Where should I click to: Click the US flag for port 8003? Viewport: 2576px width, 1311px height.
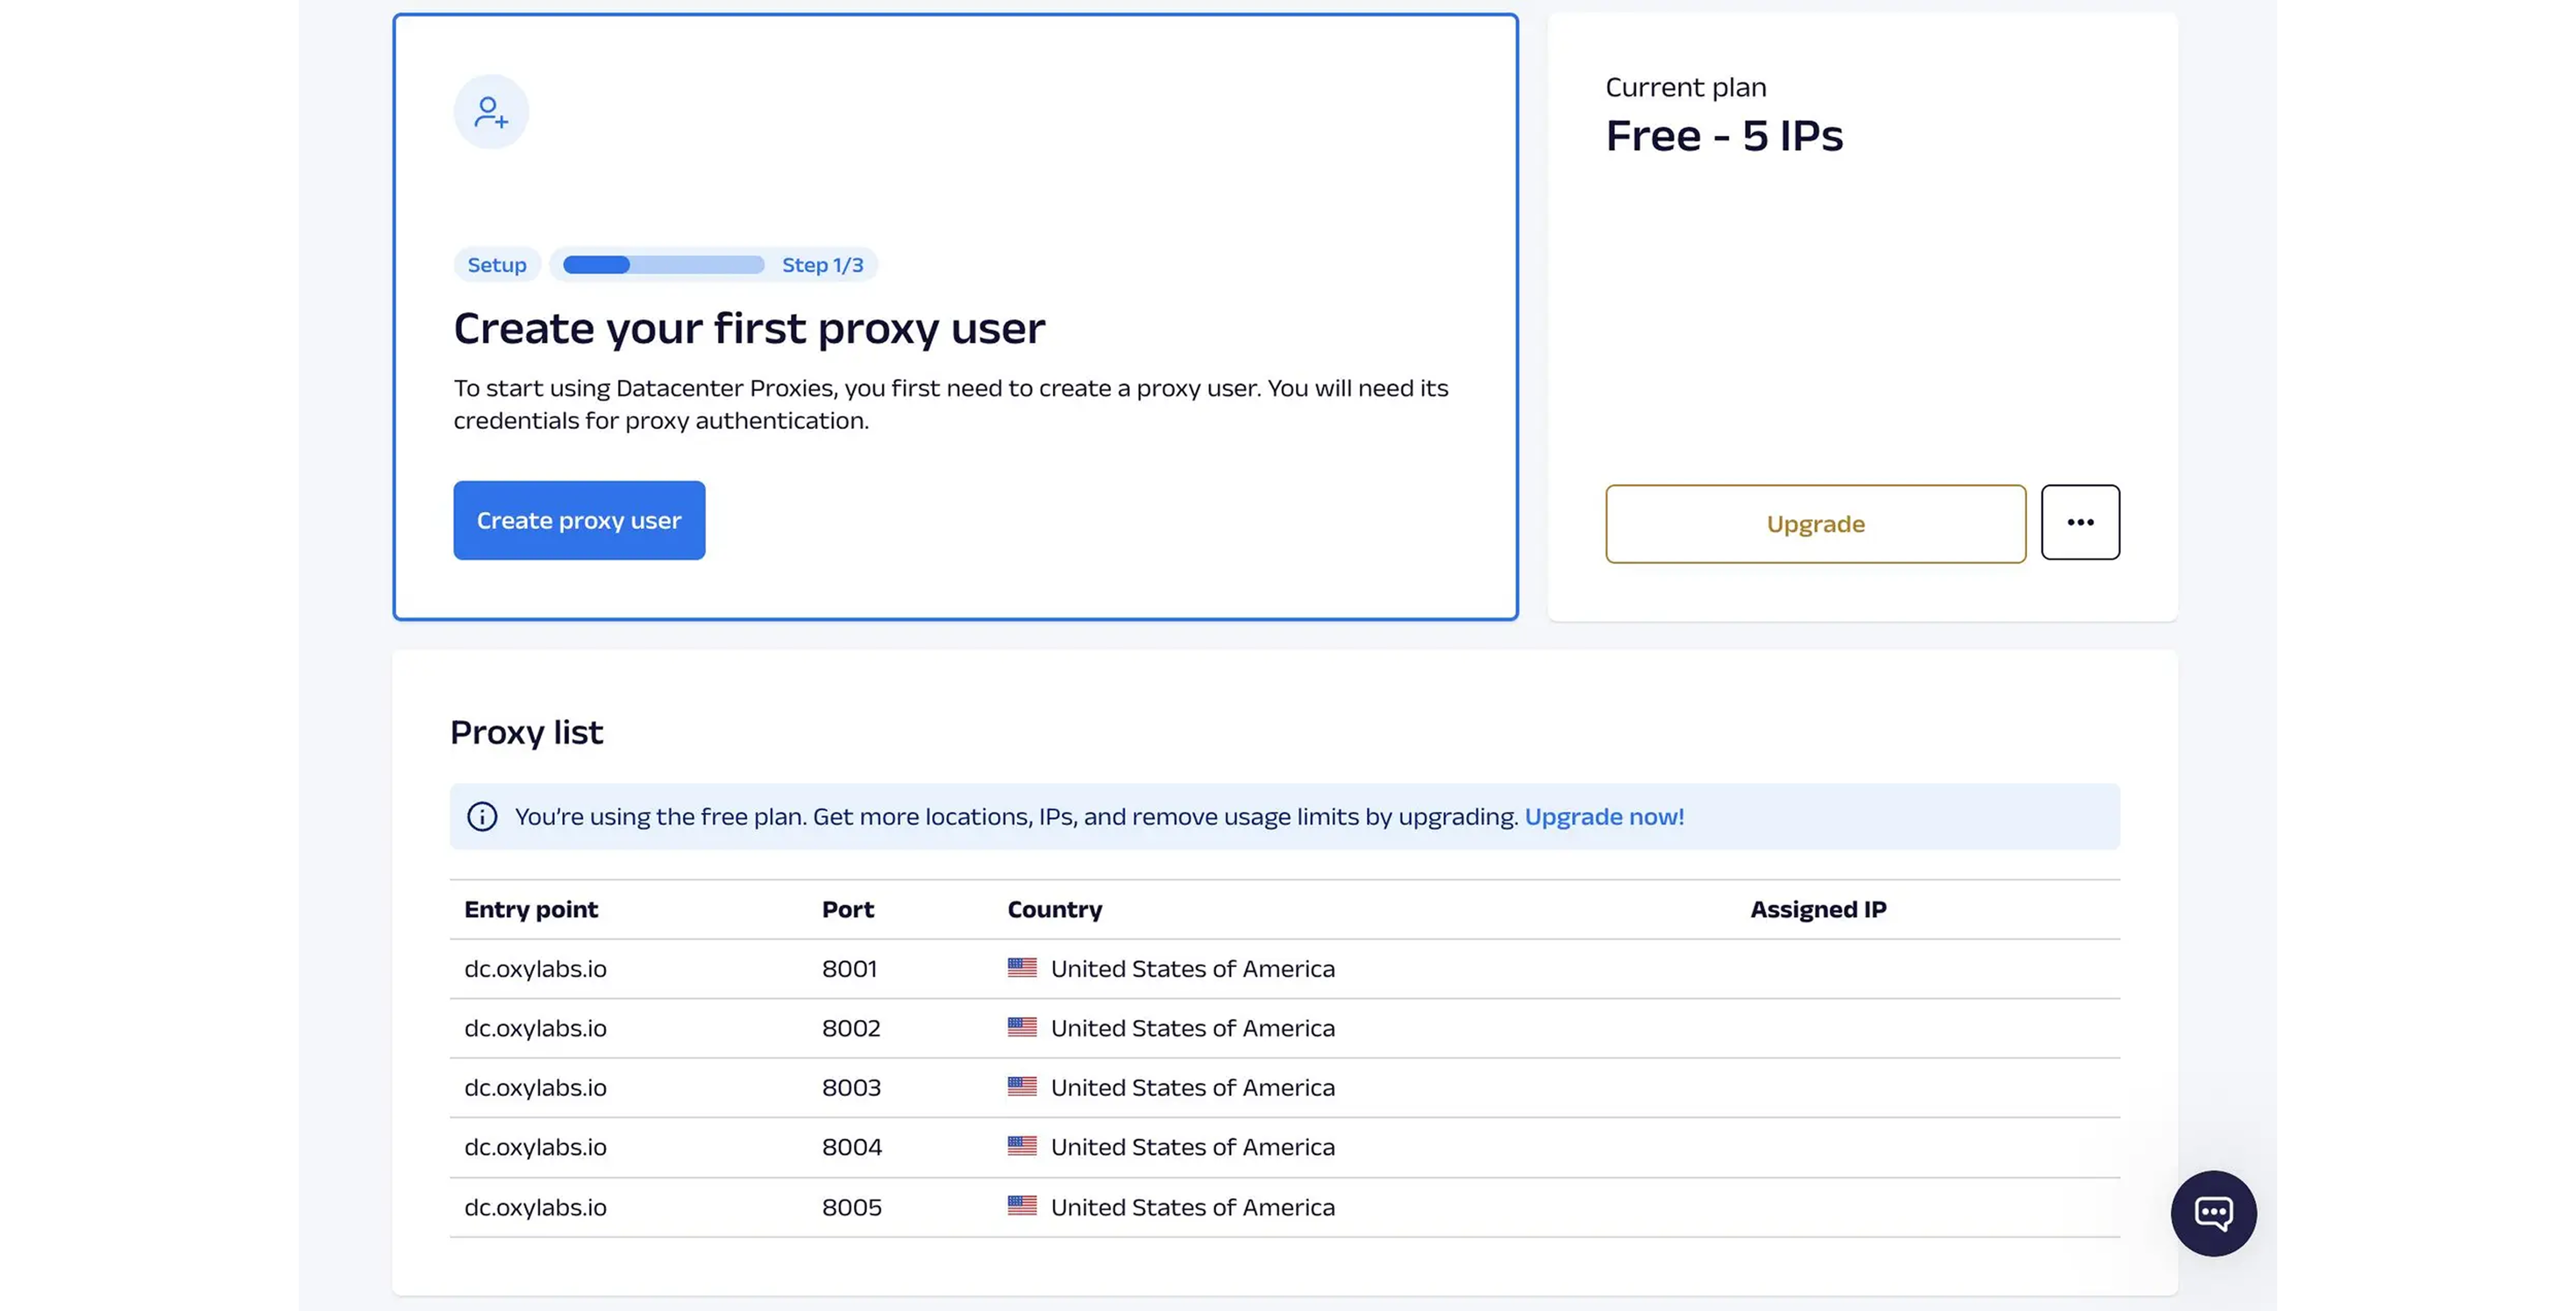click(x=1022, y=1087)
